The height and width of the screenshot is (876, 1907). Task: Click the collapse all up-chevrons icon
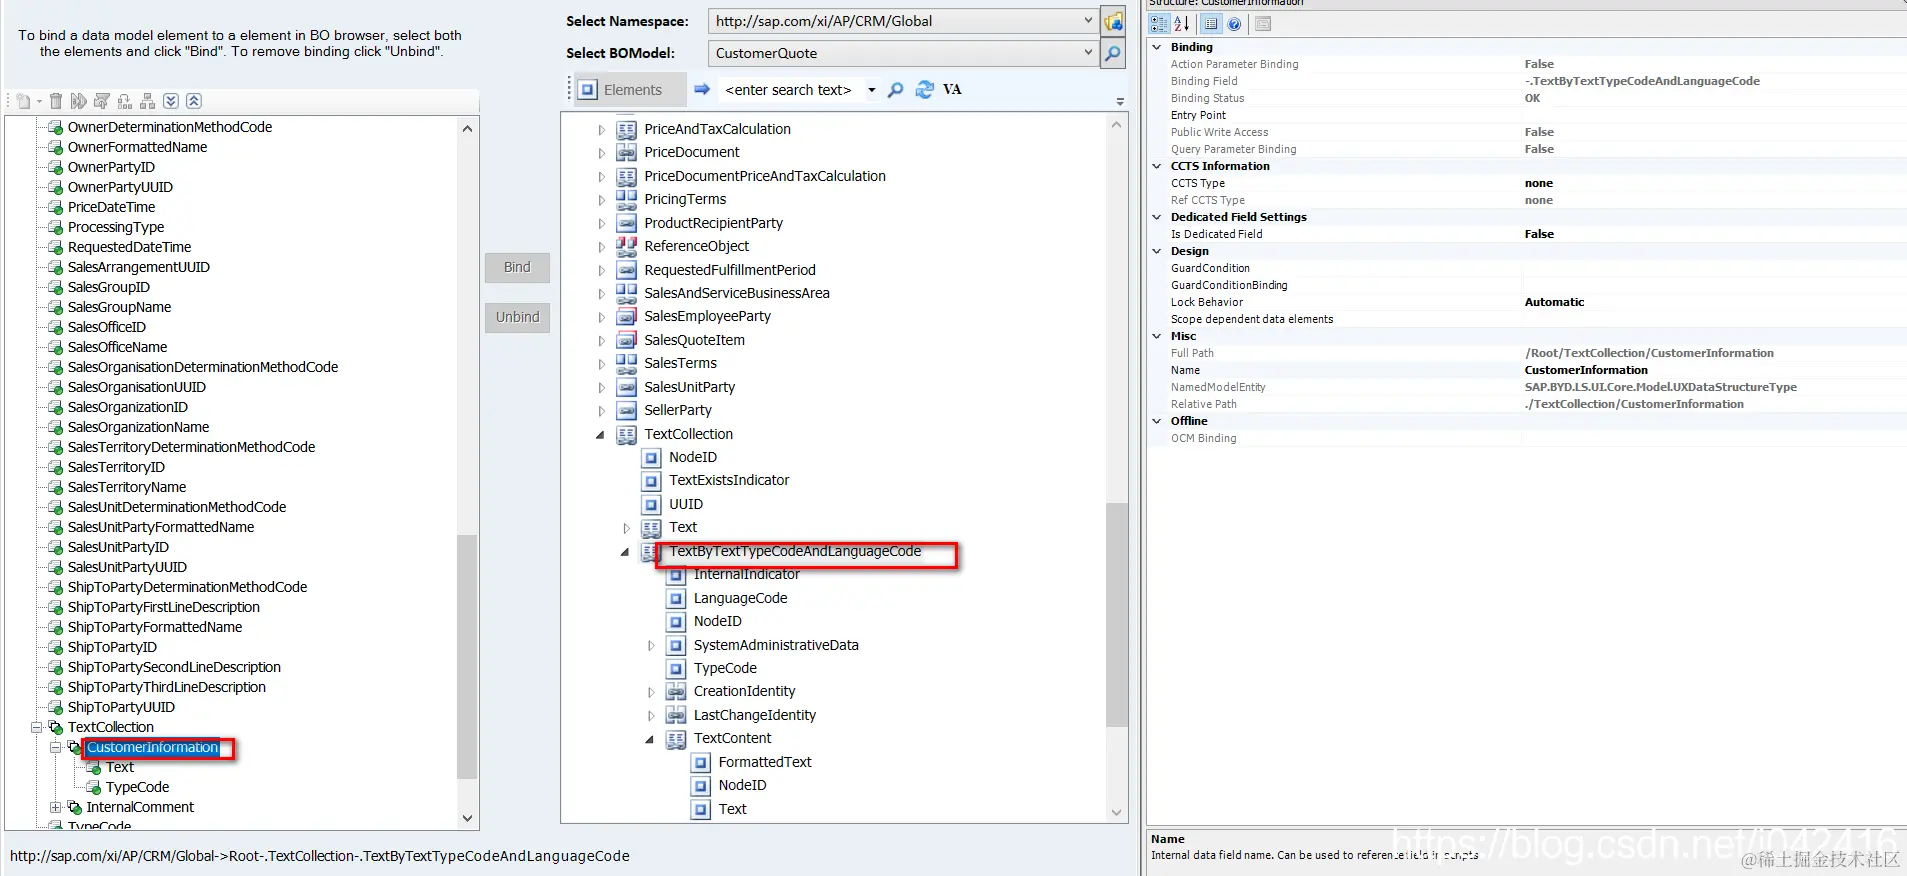[194, 101]
